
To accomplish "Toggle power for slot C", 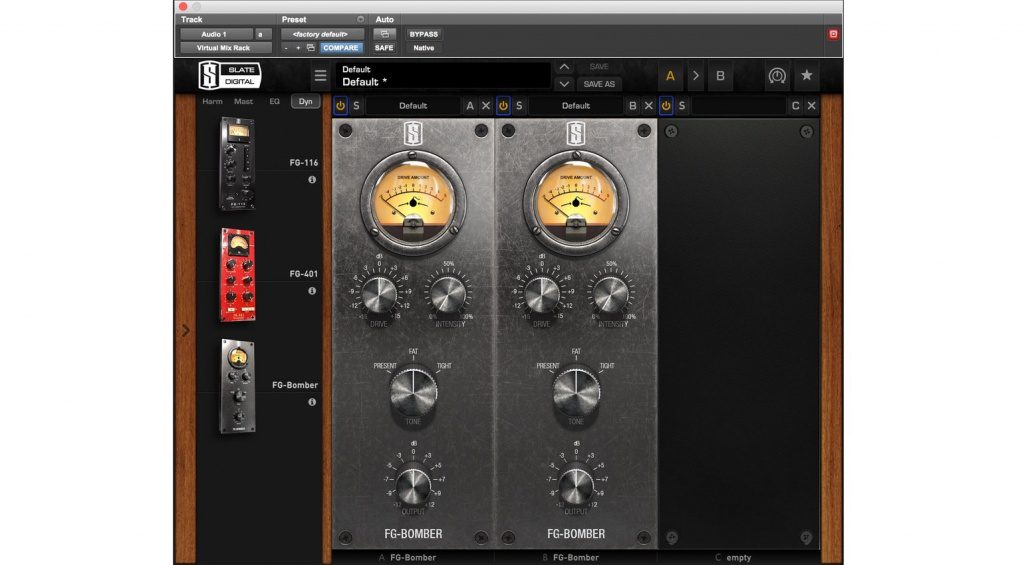I will [x=665, y=105].
